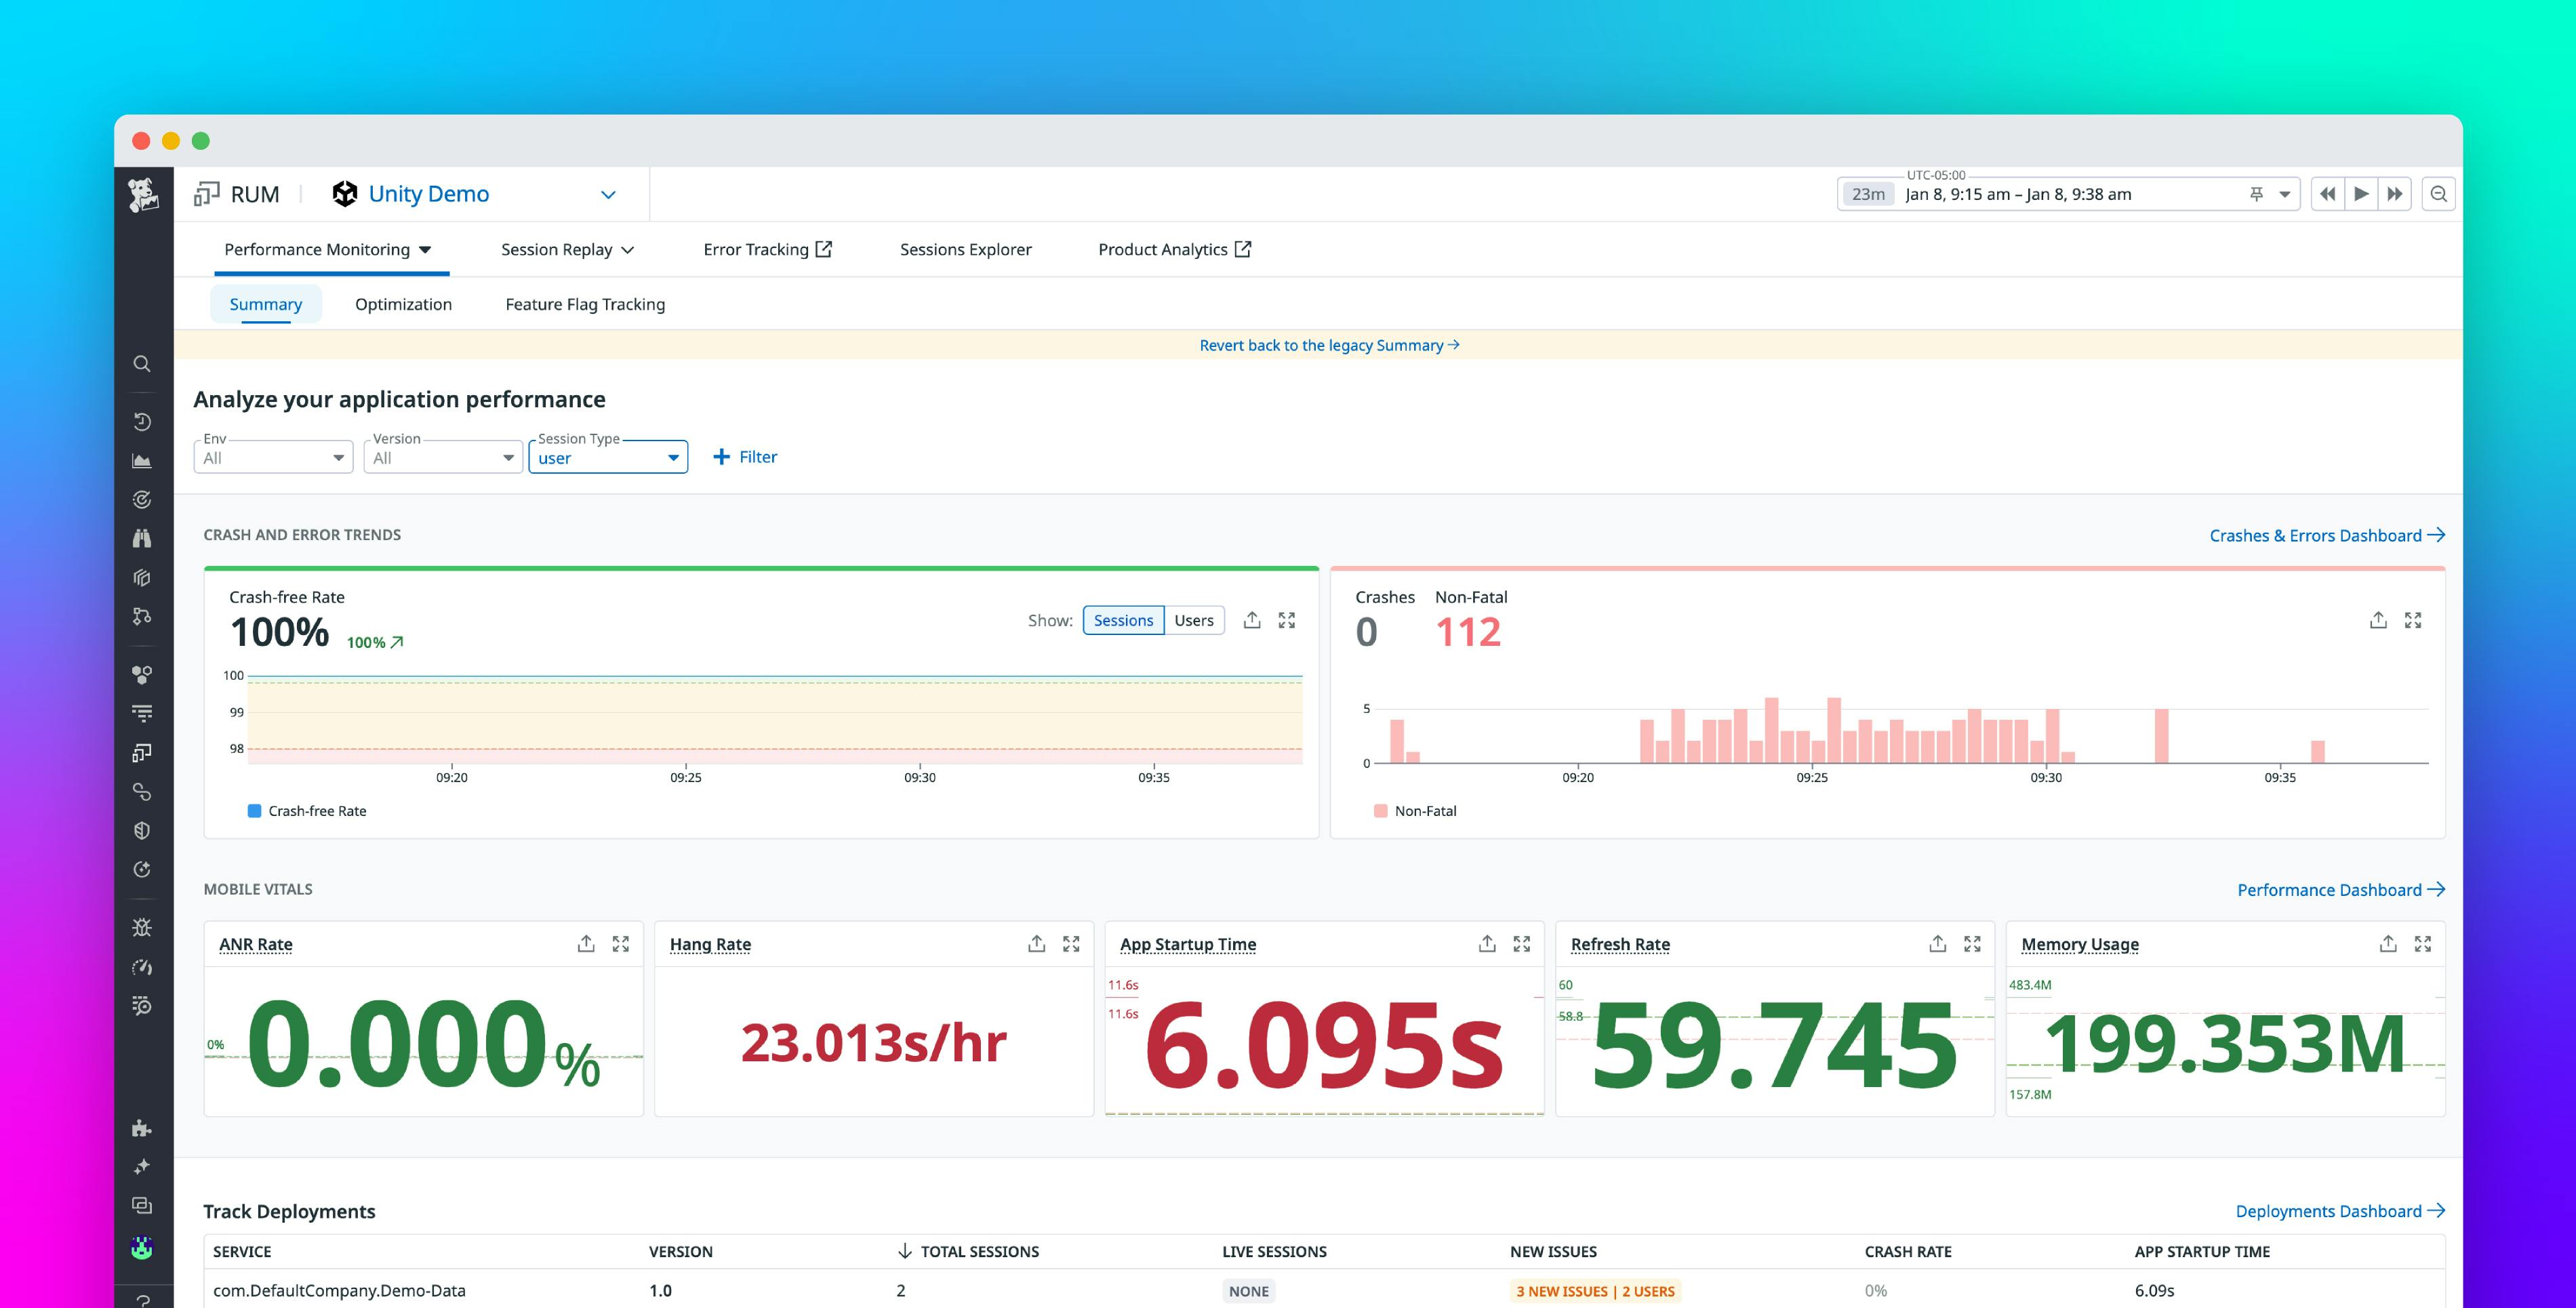The image size is (2576, 1308).
Task: Switch crash-free view to Users
Action: click(x=1194, y=620)
